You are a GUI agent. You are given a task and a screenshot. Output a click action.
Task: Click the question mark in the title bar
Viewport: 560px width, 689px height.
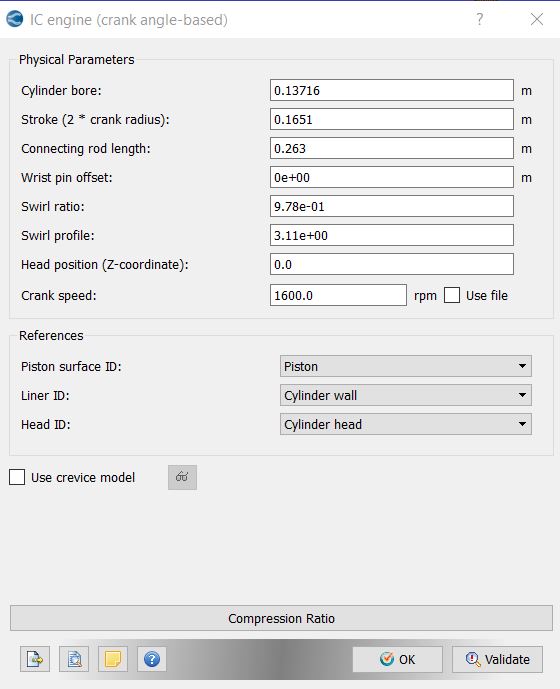pos(480,19)
